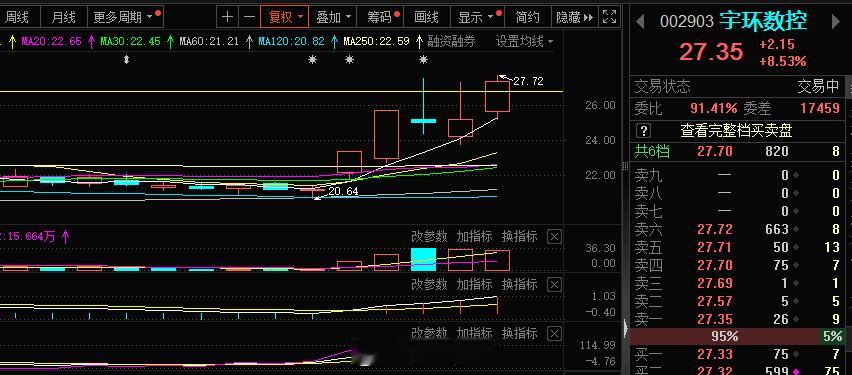Screen dimensions: 852x375
Task: Click the MA20:22.65 indicator label
Action: [x=51, y=41]
